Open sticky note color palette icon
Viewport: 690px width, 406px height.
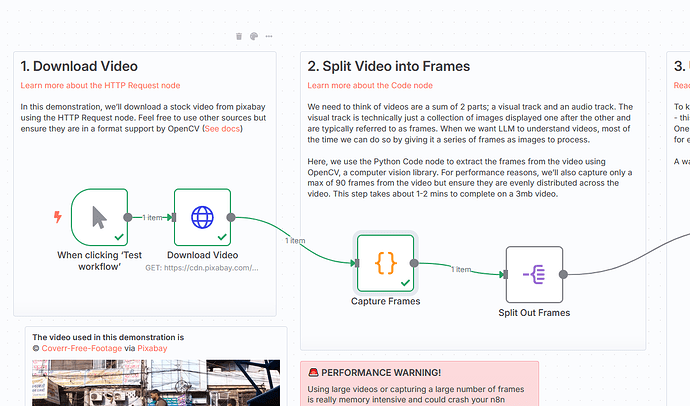coord(254,36)
